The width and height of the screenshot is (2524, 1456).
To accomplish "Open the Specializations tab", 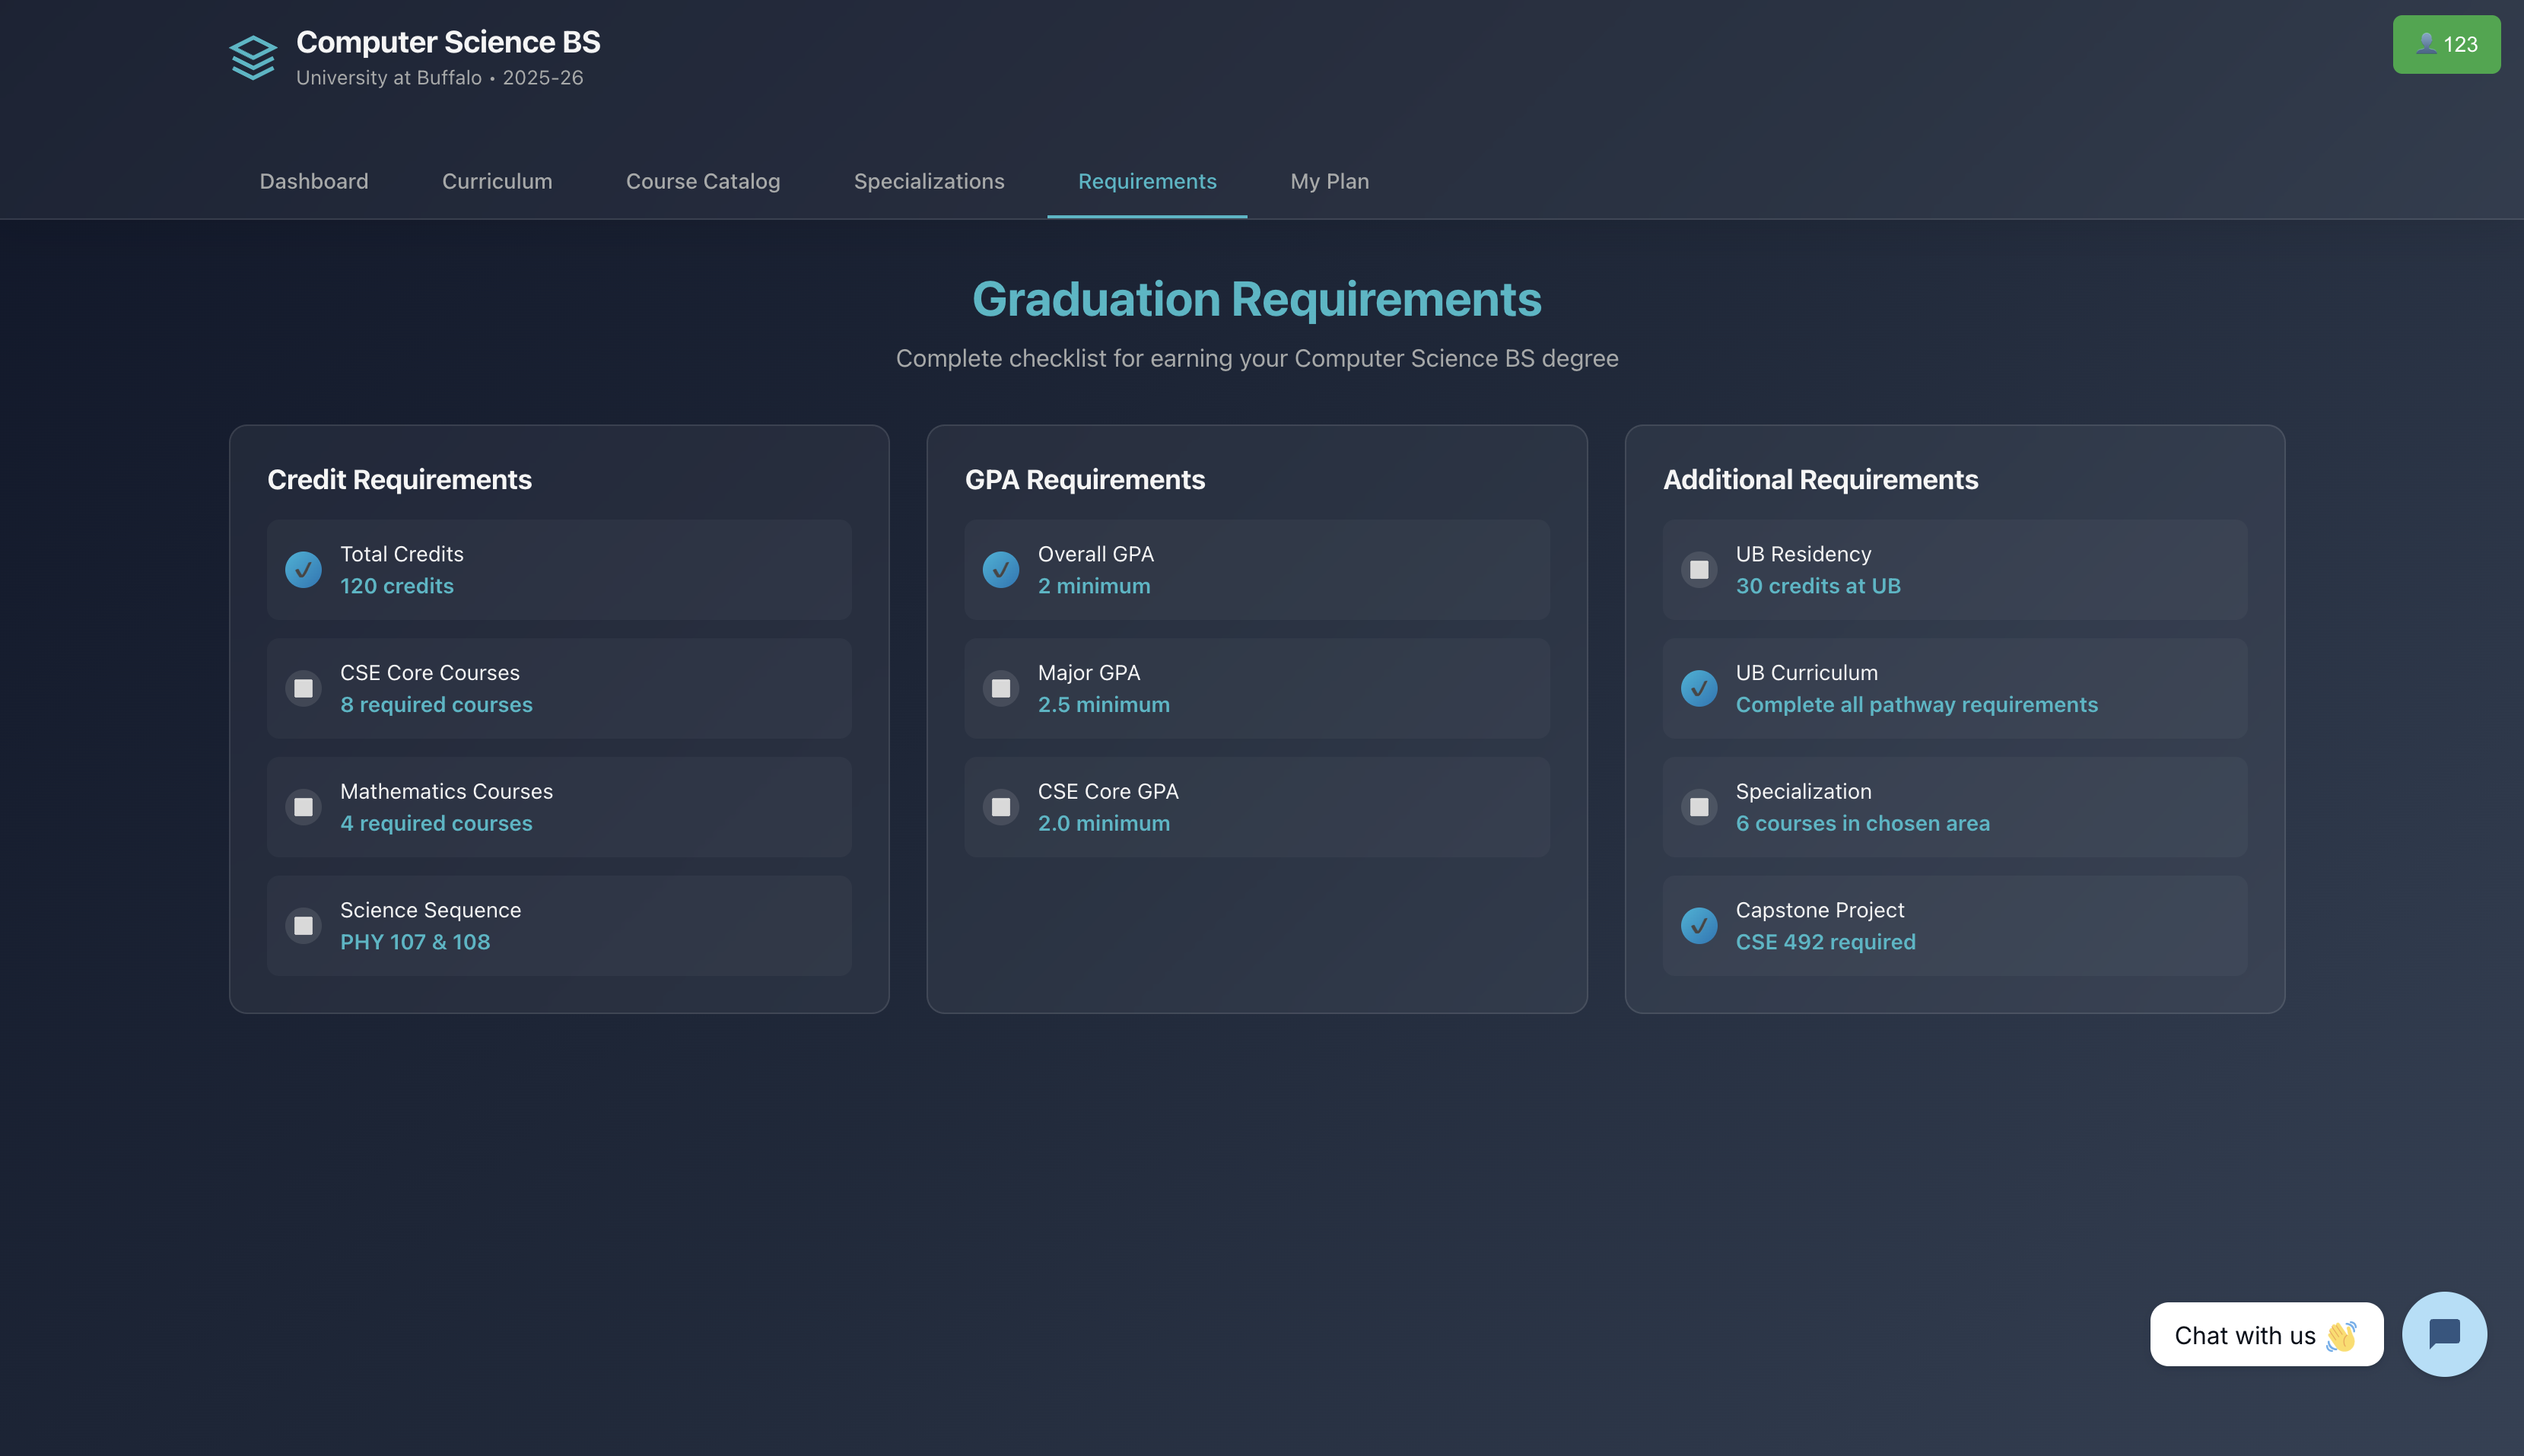I will point(928,181).
